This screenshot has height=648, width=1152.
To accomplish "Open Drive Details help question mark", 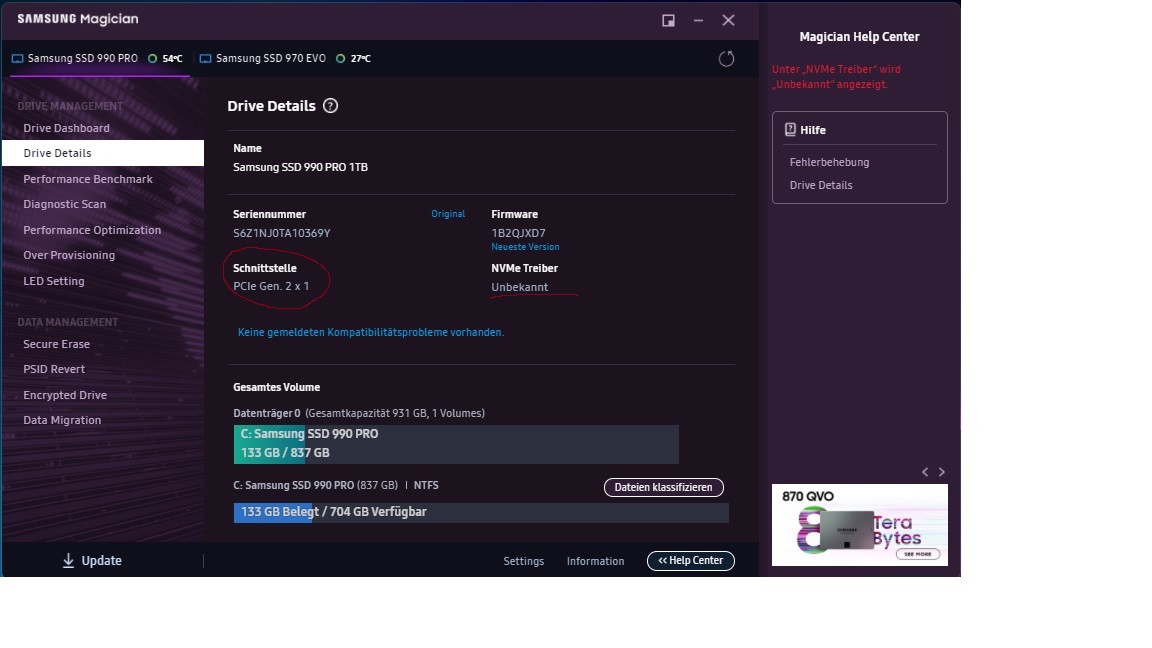I will click(331, 106).
